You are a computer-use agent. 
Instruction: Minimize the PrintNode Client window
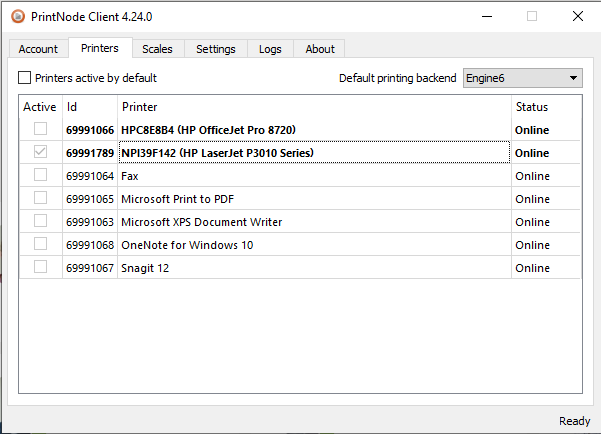pos(487,16)
